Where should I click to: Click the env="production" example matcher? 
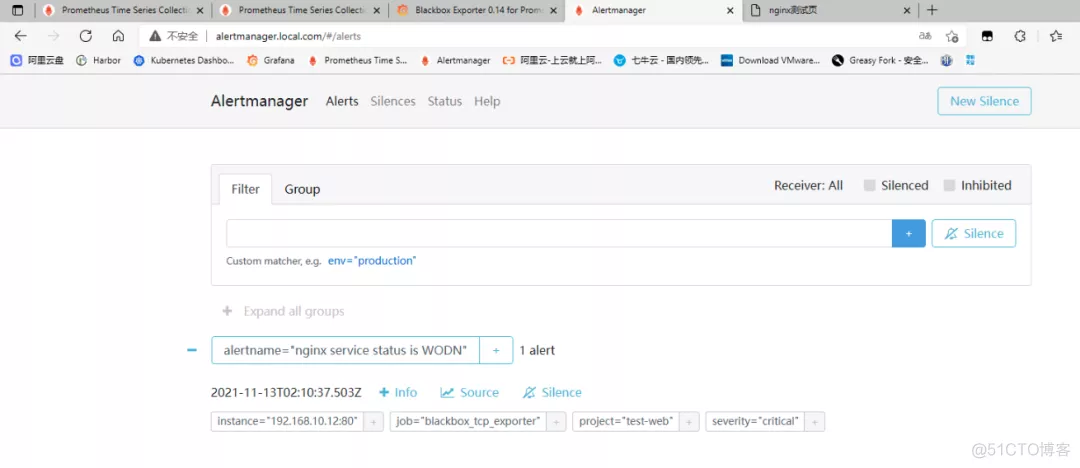(372, 261)
